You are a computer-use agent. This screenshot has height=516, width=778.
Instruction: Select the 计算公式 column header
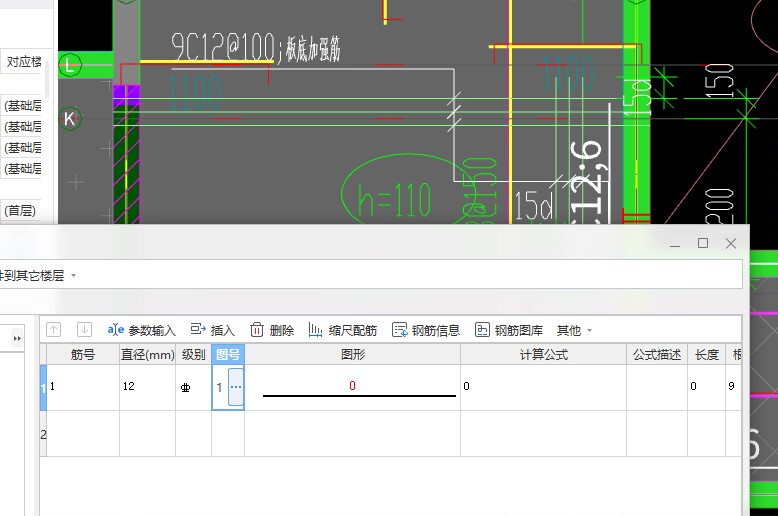(x=544, y=354)
